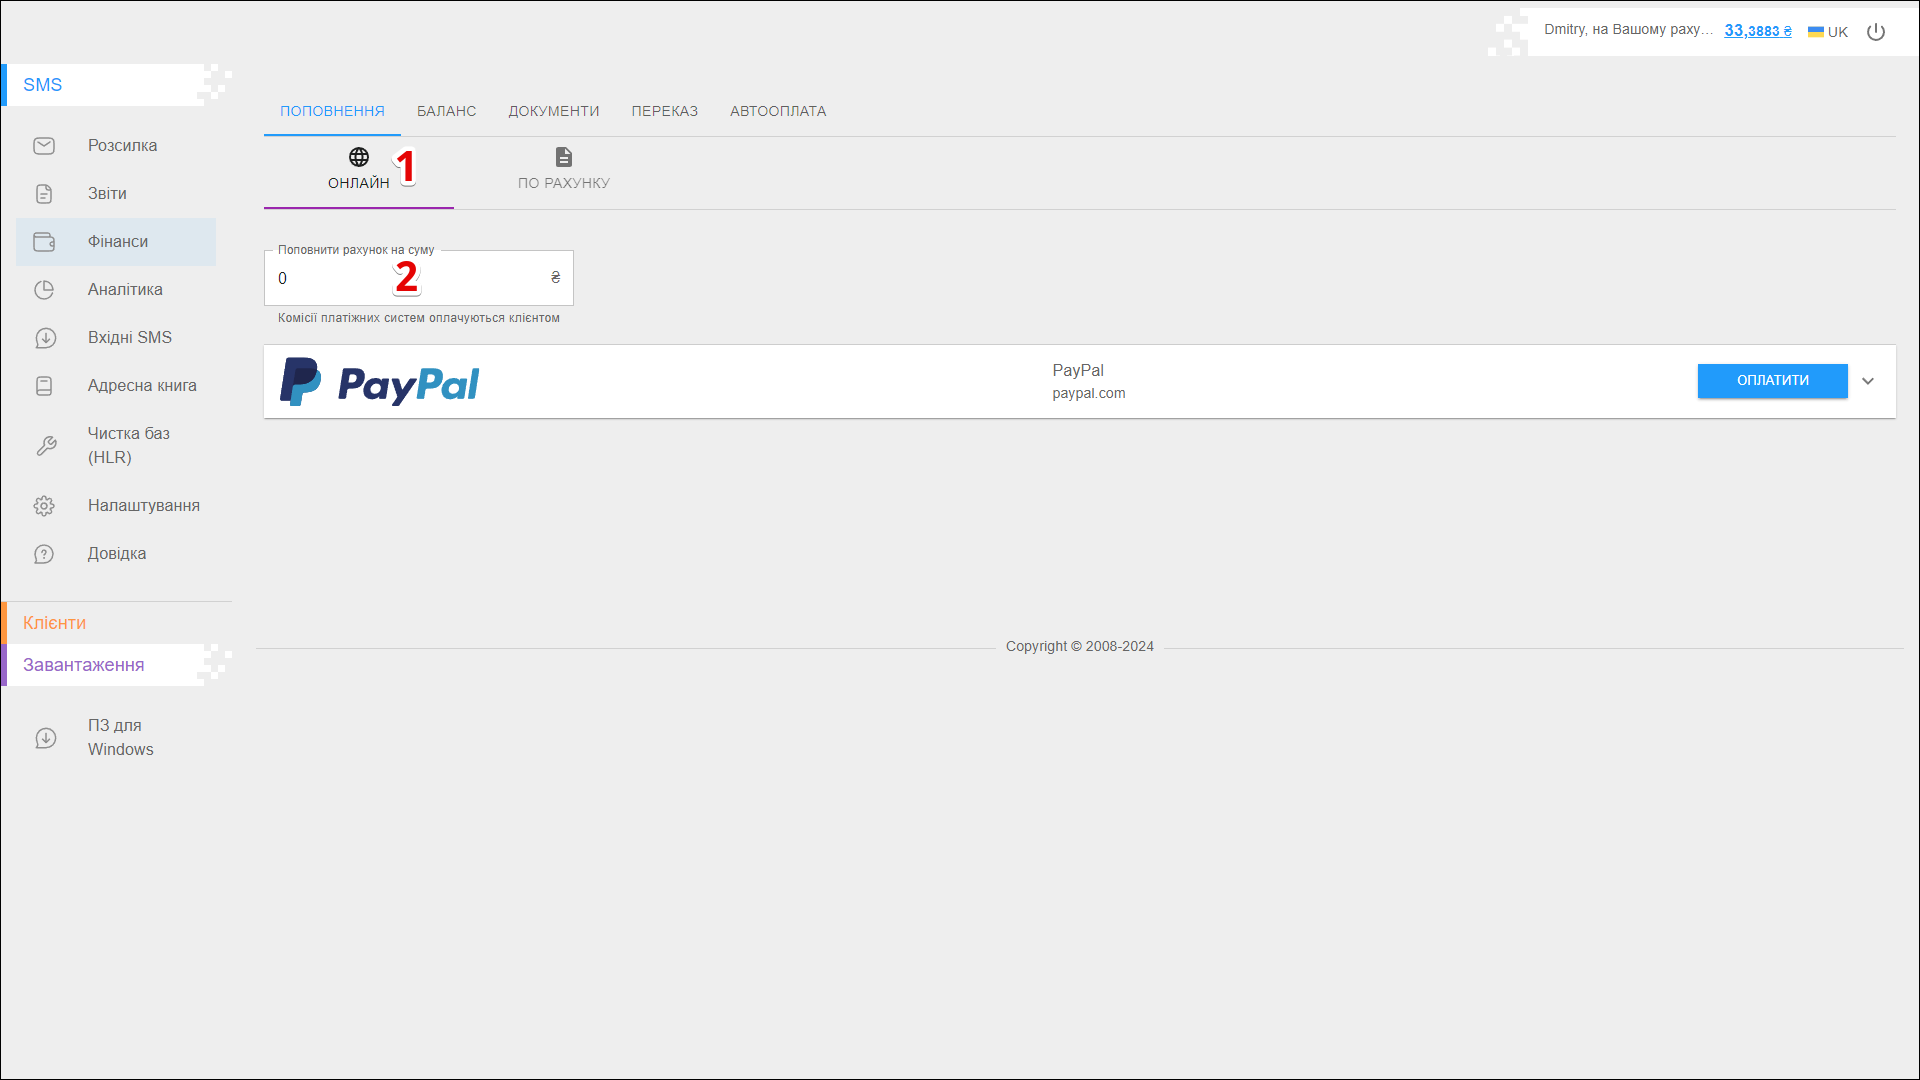Click the Вхідні SMS download icon
Screen dimensions: 1920x1080
[44, 338]
